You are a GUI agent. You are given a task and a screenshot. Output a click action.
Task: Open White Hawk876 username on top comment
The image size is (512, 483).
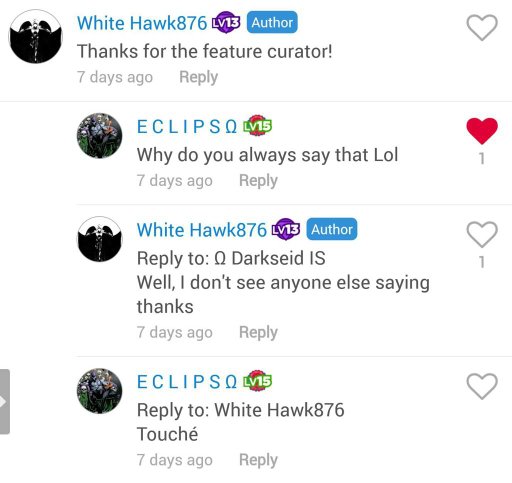pos(142,23)
